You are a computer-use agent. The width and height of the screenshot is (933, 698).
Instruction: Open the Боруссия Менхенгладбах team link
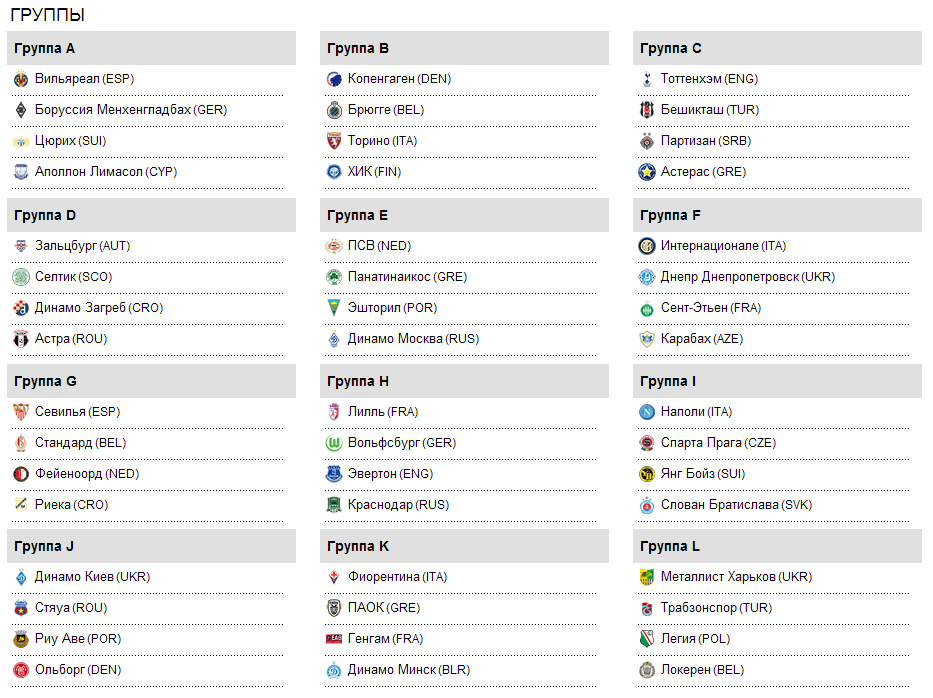(x=130, y=110)
